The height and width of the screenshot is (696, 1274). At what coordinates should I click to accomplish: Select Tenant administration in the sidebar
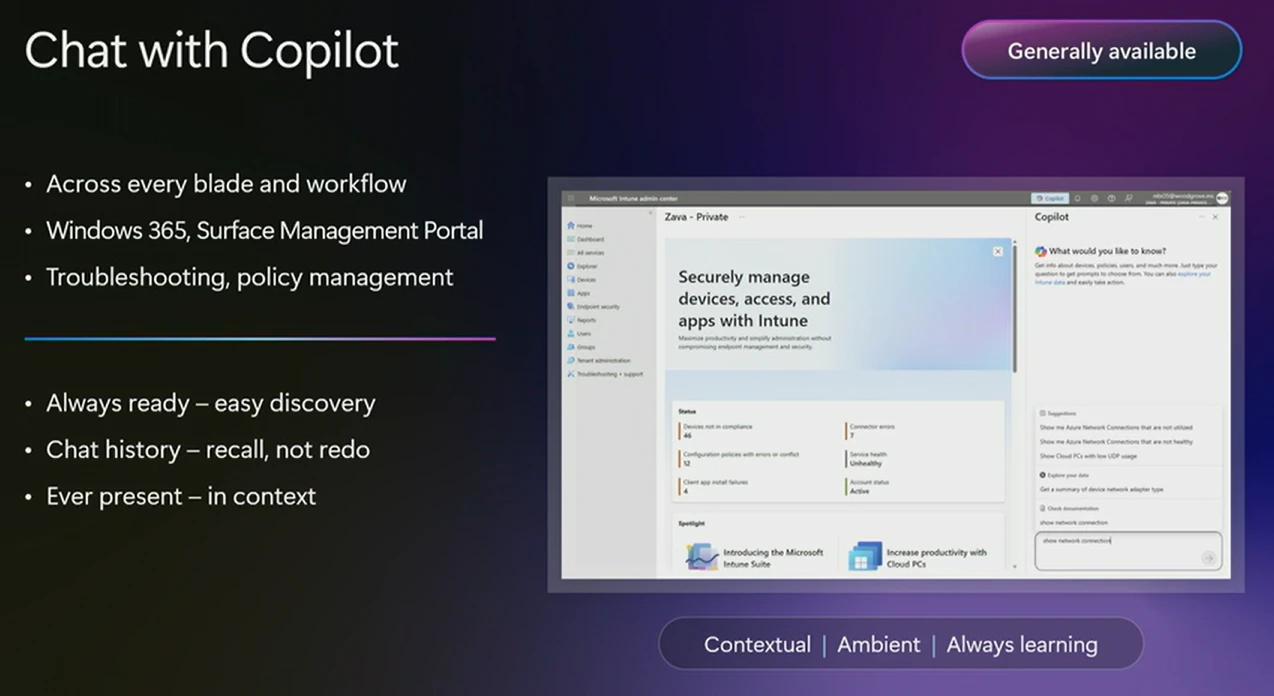pos(599,360)
